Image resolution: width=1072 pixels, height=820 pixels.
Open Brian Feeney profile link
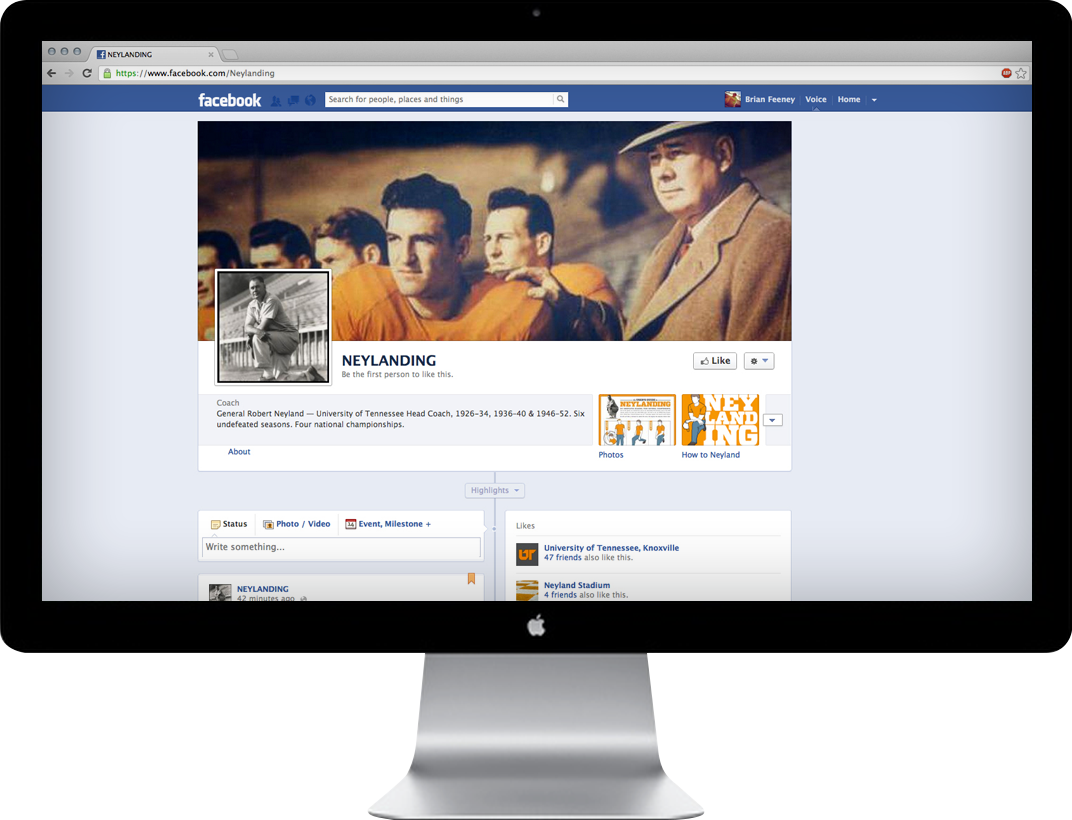(770, 99)
